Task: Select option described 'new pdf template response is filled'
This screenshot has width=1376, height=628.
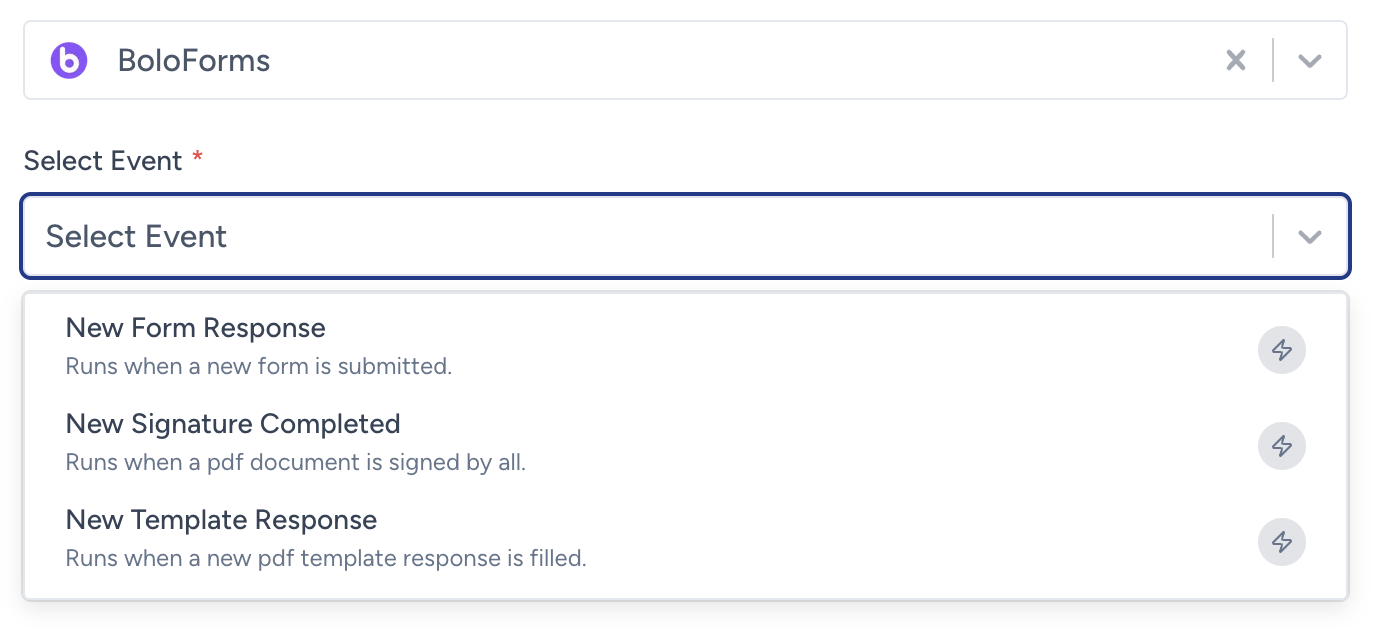Action: tap(326, 558)
